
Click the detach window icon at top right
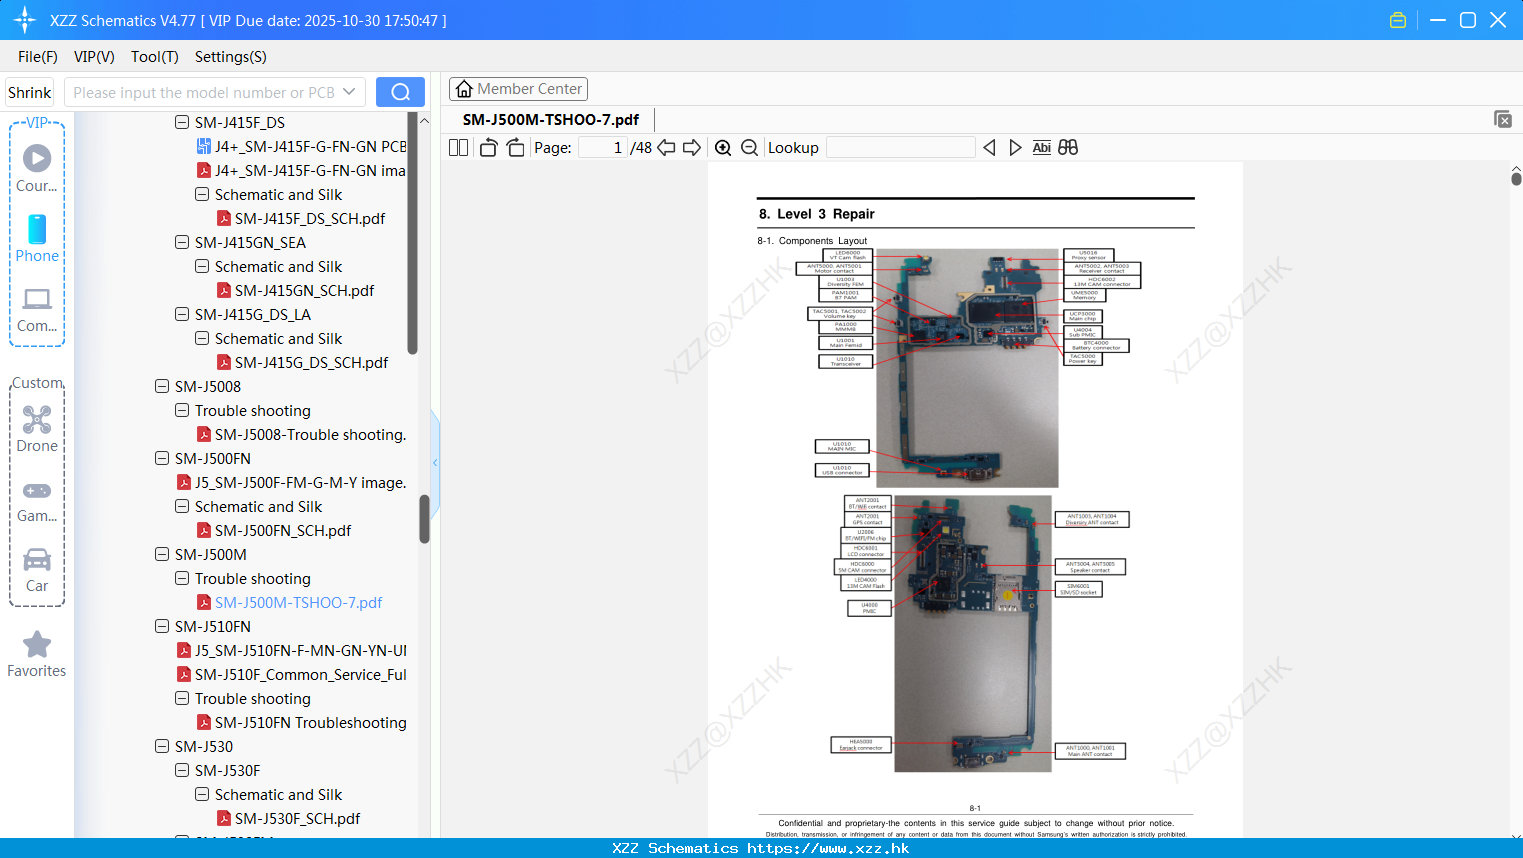point(1503,119)
